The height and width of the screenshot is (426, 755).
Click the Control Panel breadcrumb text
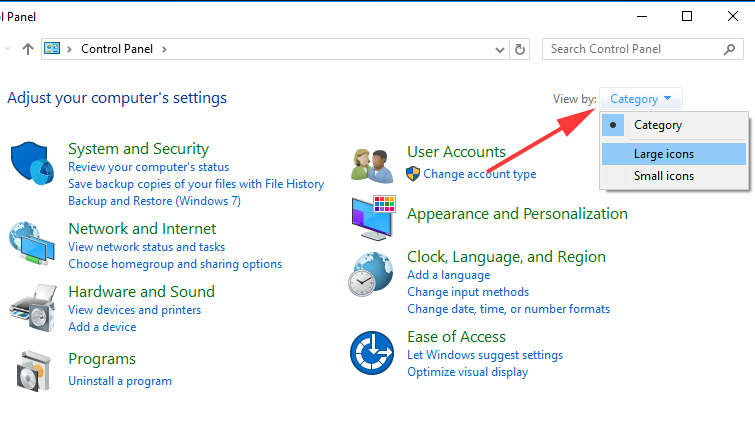(x=117, y=49)
